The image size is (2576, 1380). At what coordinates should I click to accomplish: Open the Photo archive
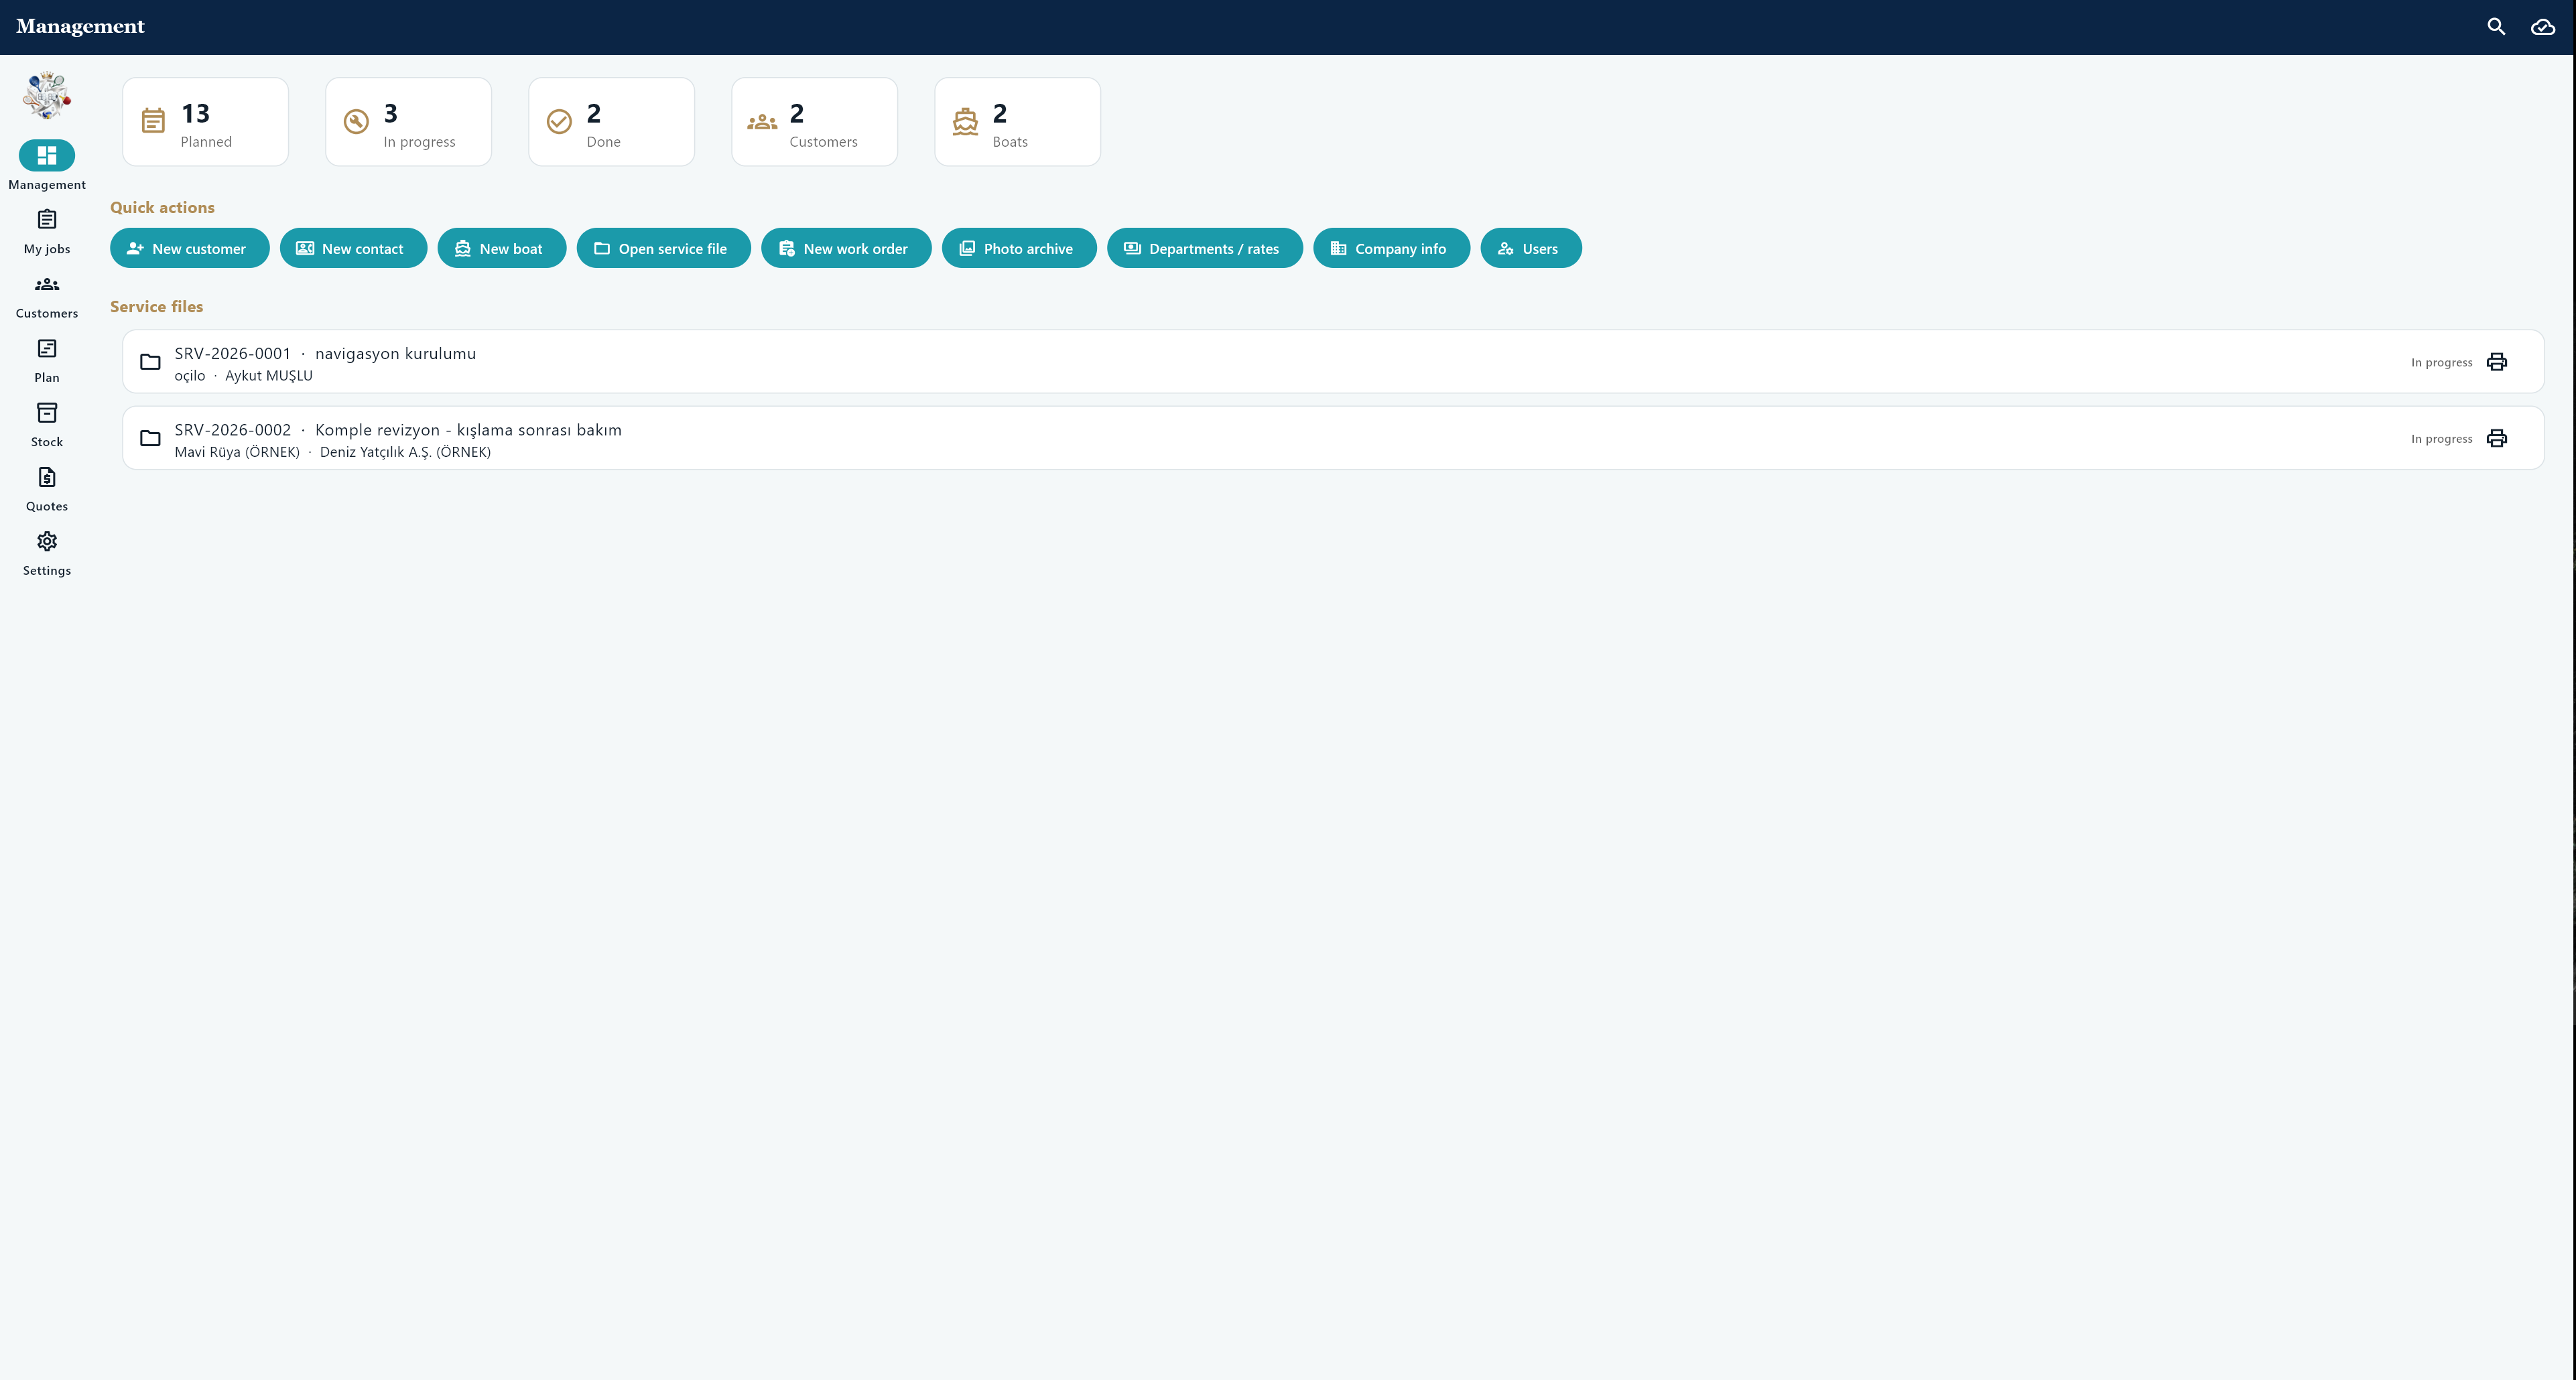(1019, 248)
